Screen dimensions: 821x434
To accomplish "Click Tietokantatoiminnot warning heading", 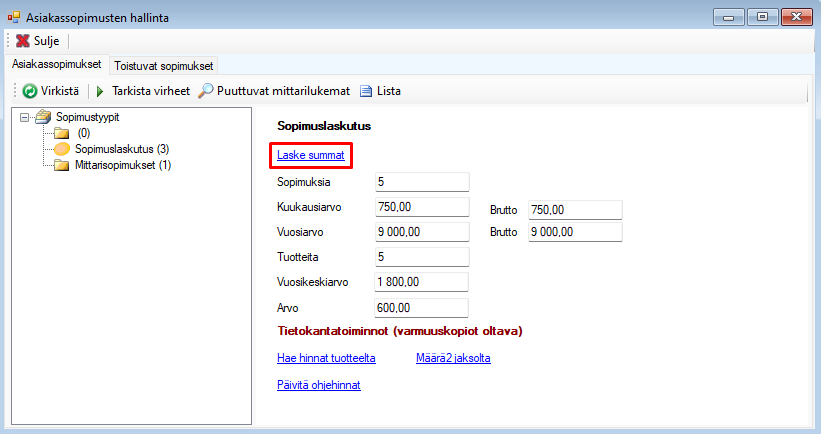I will point(400,331).
